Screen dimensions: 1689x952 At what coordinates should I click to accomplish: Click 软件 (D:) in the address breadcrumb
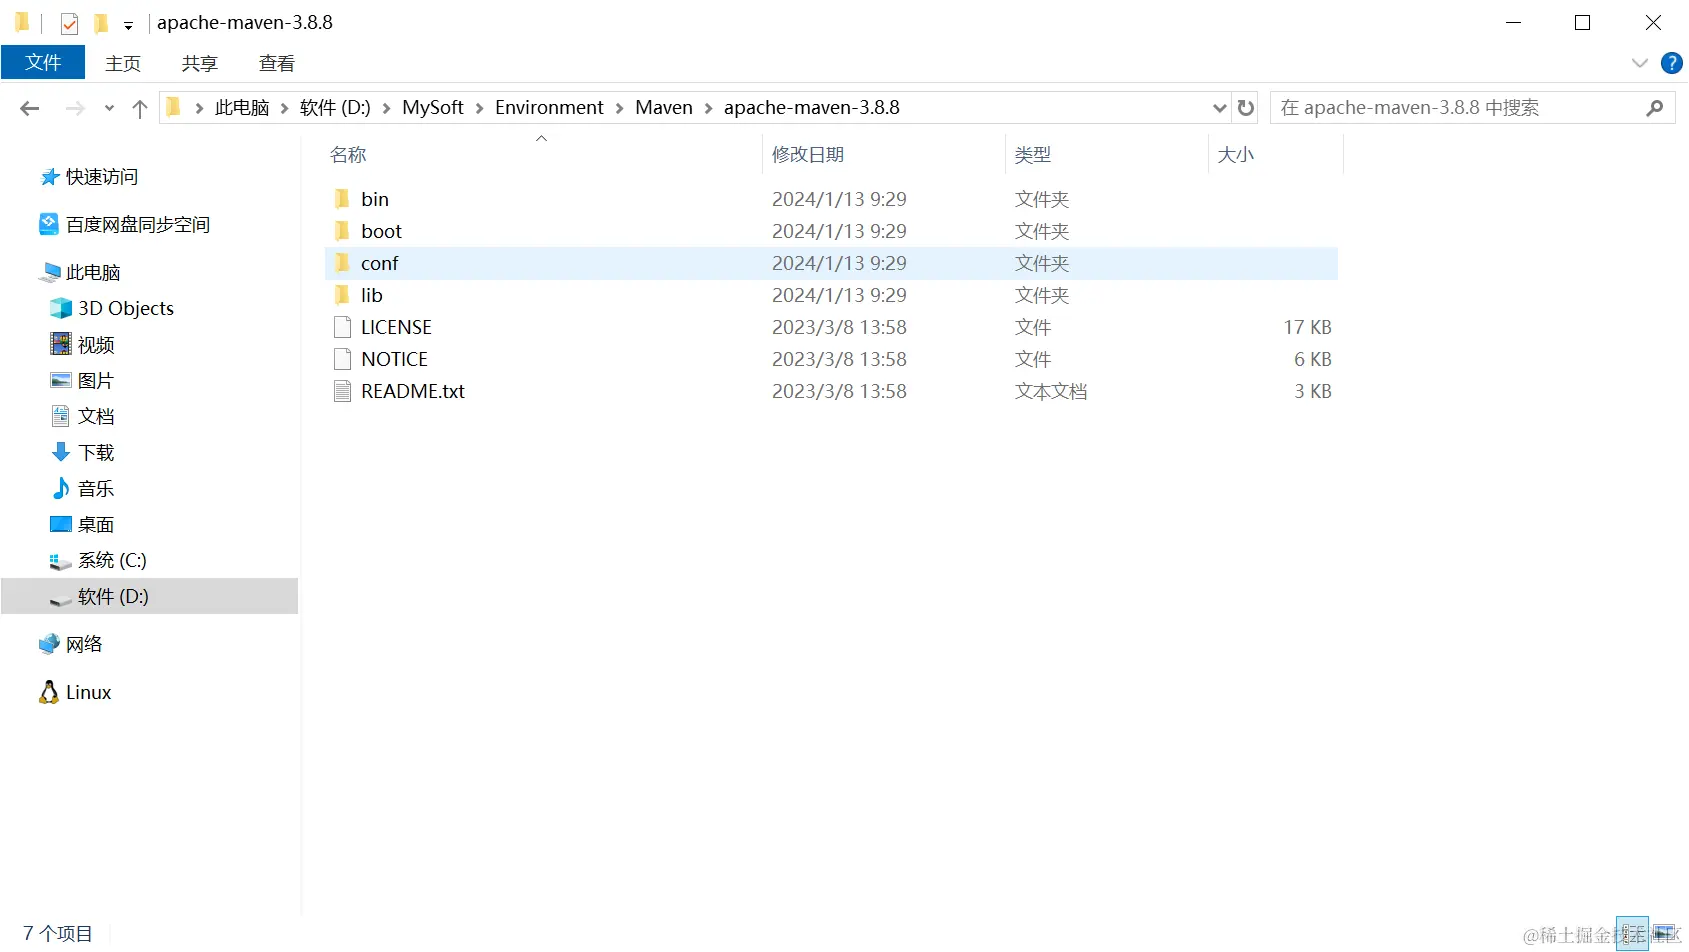point(335,107)
